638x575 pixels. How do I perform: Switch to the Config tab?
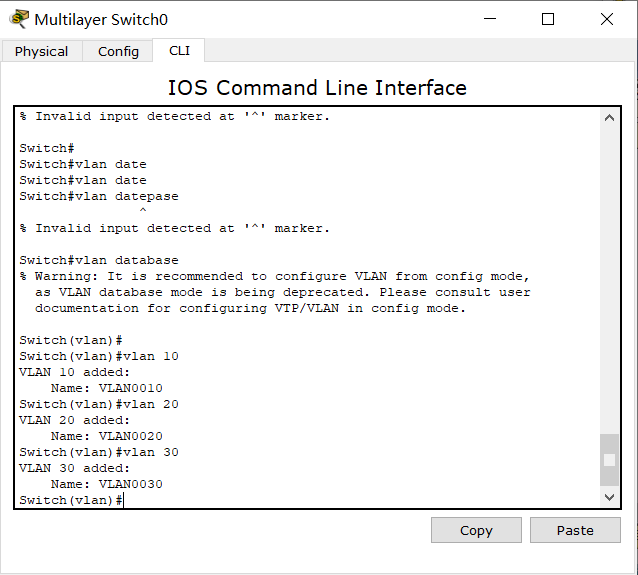[x=118, y=52]
